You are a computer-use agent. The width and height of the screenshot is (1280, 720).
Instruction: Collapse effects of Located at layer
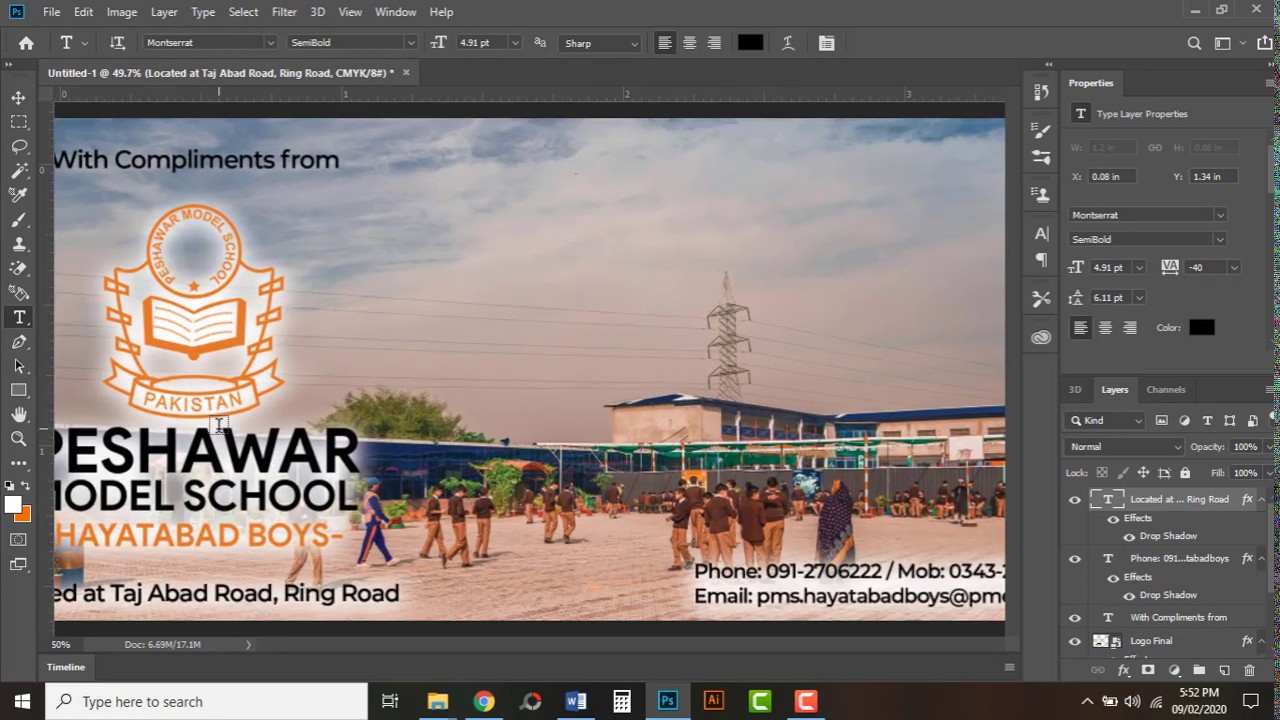click(1262, 500)
